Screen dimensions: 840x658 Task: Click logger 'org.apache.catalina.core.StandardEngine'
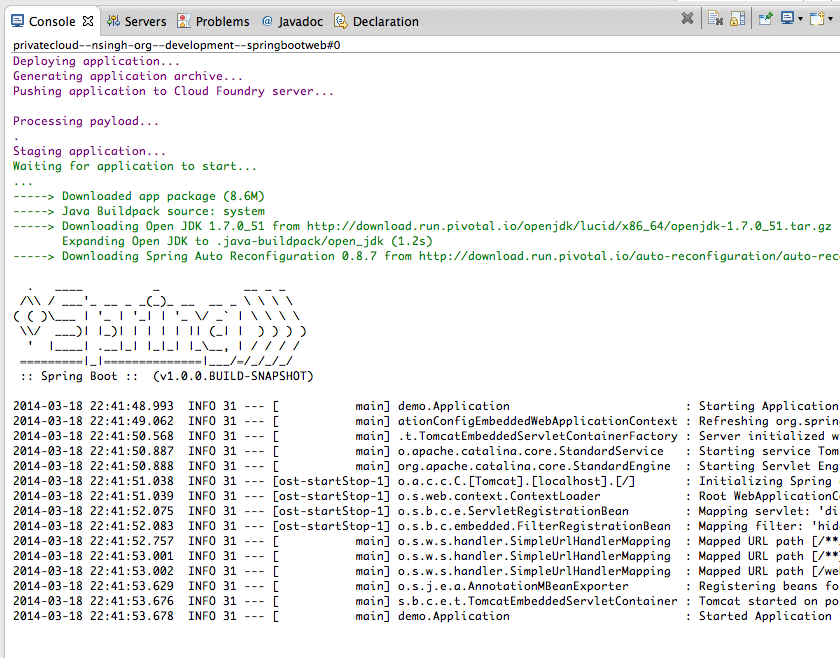point(534,466)
